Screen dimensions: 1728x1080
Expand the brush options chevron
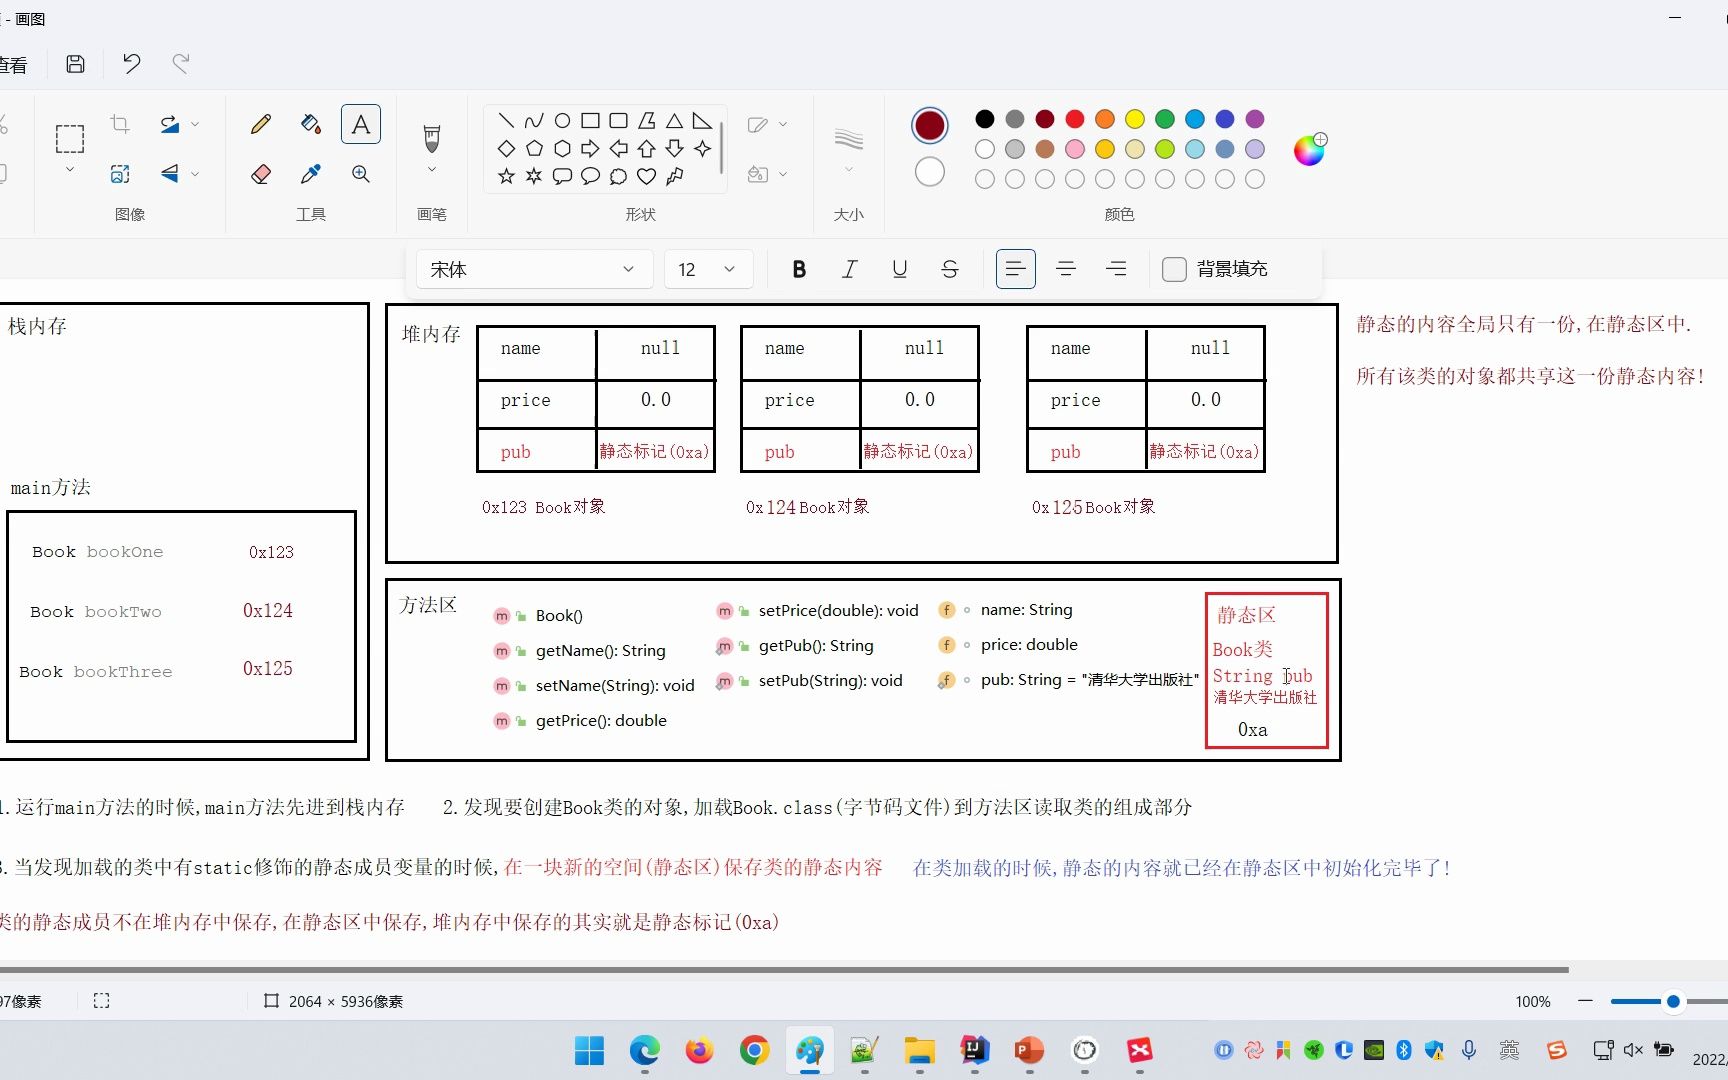point(432,170)
